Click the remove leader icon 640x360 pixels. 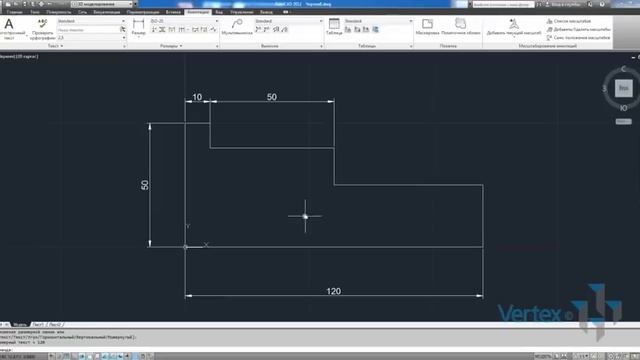(266, 29)
